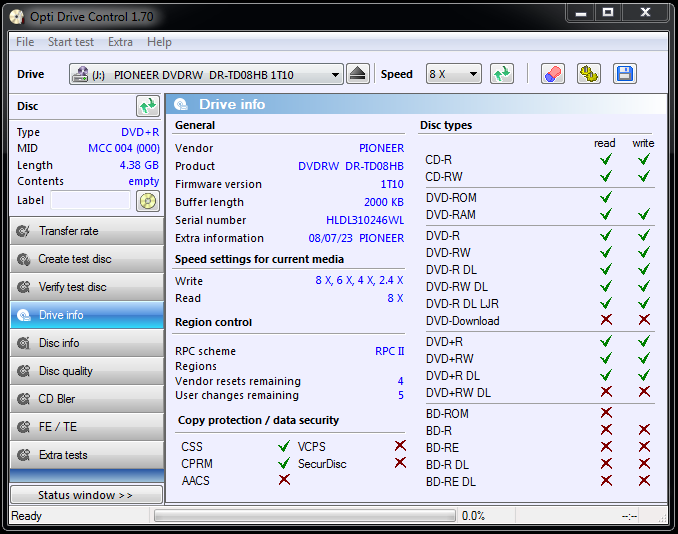
Task: Open the drive selection dropdown
Action: click(x=206, y=74)
